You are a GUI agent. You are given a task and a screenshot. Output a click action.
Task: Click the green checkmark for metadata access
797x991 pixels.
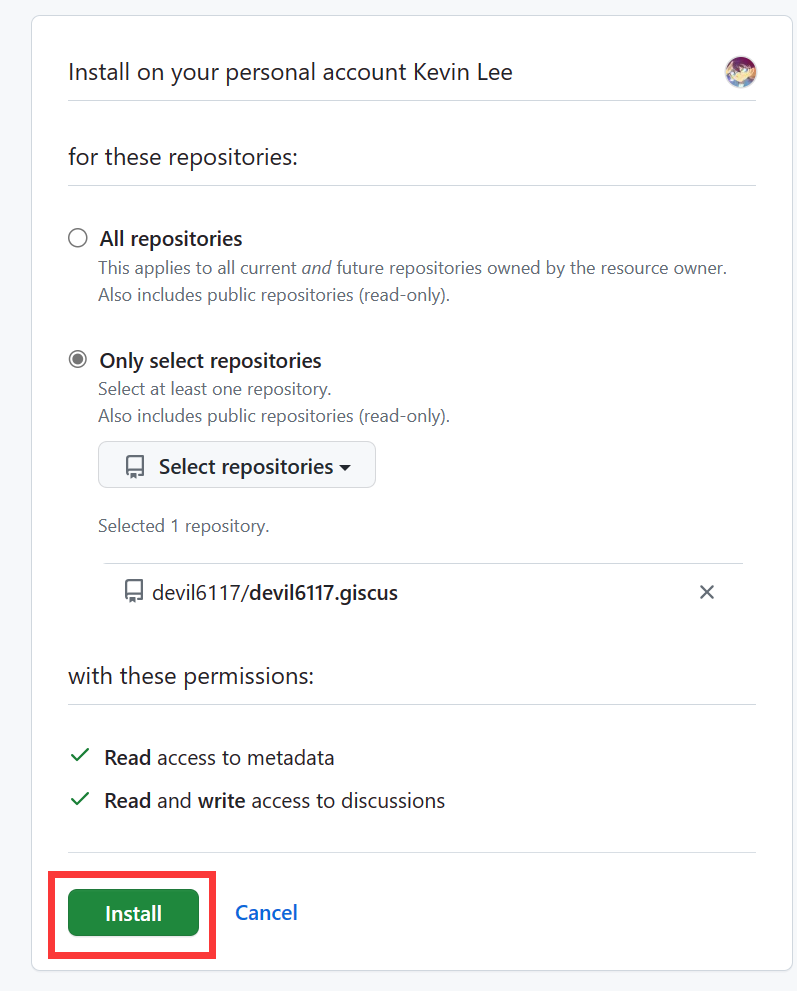(x=80, y=757)
